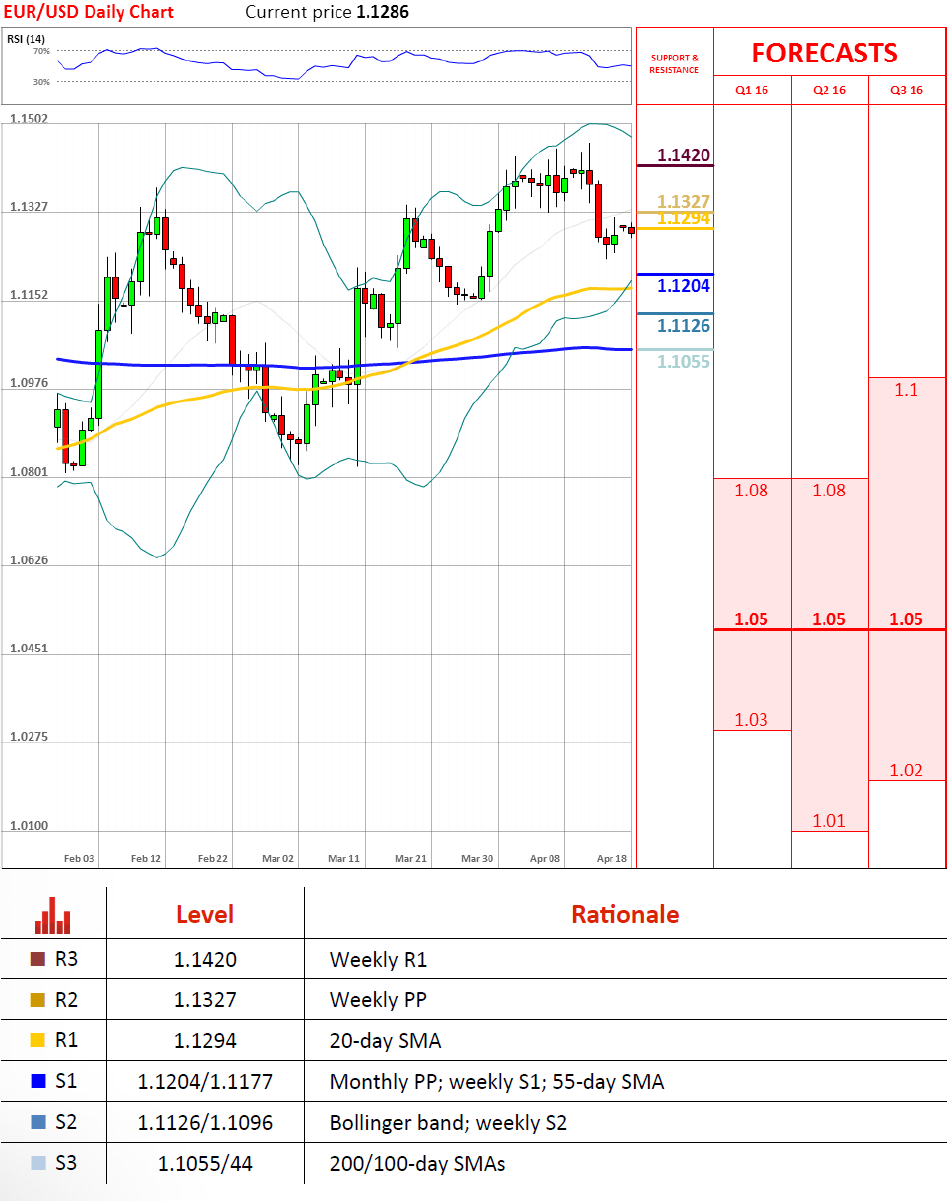Click the 1.0451 price axis label
The width and height of the screenshot is (952, 1201).
pos(29,648)
